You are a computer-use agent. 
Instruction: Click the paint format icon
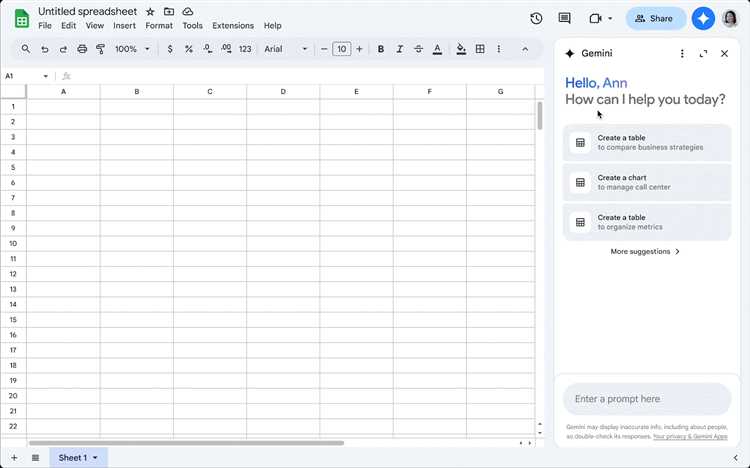click(100, 49)
